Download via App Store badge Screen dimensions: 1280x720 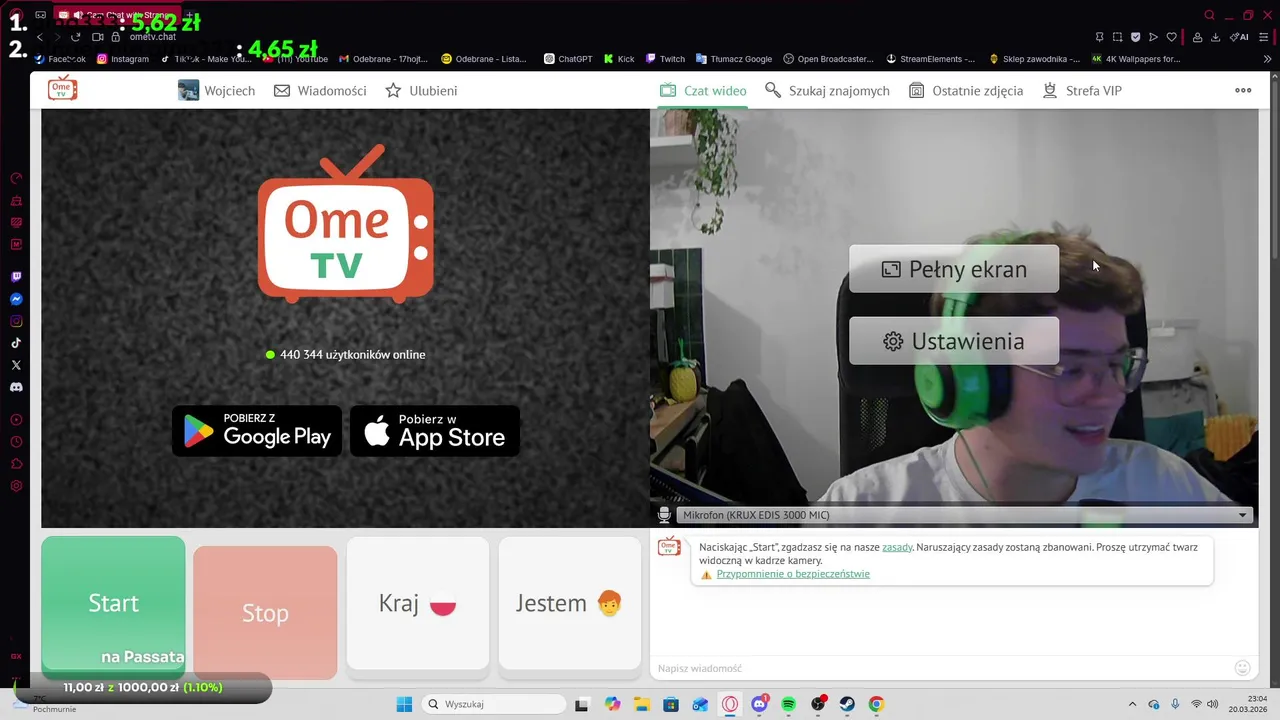[435, 431]
